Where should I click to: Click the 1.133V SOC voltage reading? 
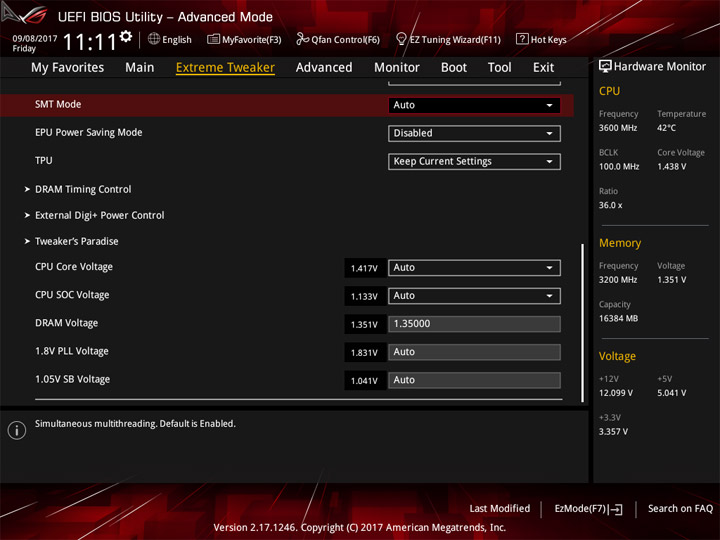point(365,297)
